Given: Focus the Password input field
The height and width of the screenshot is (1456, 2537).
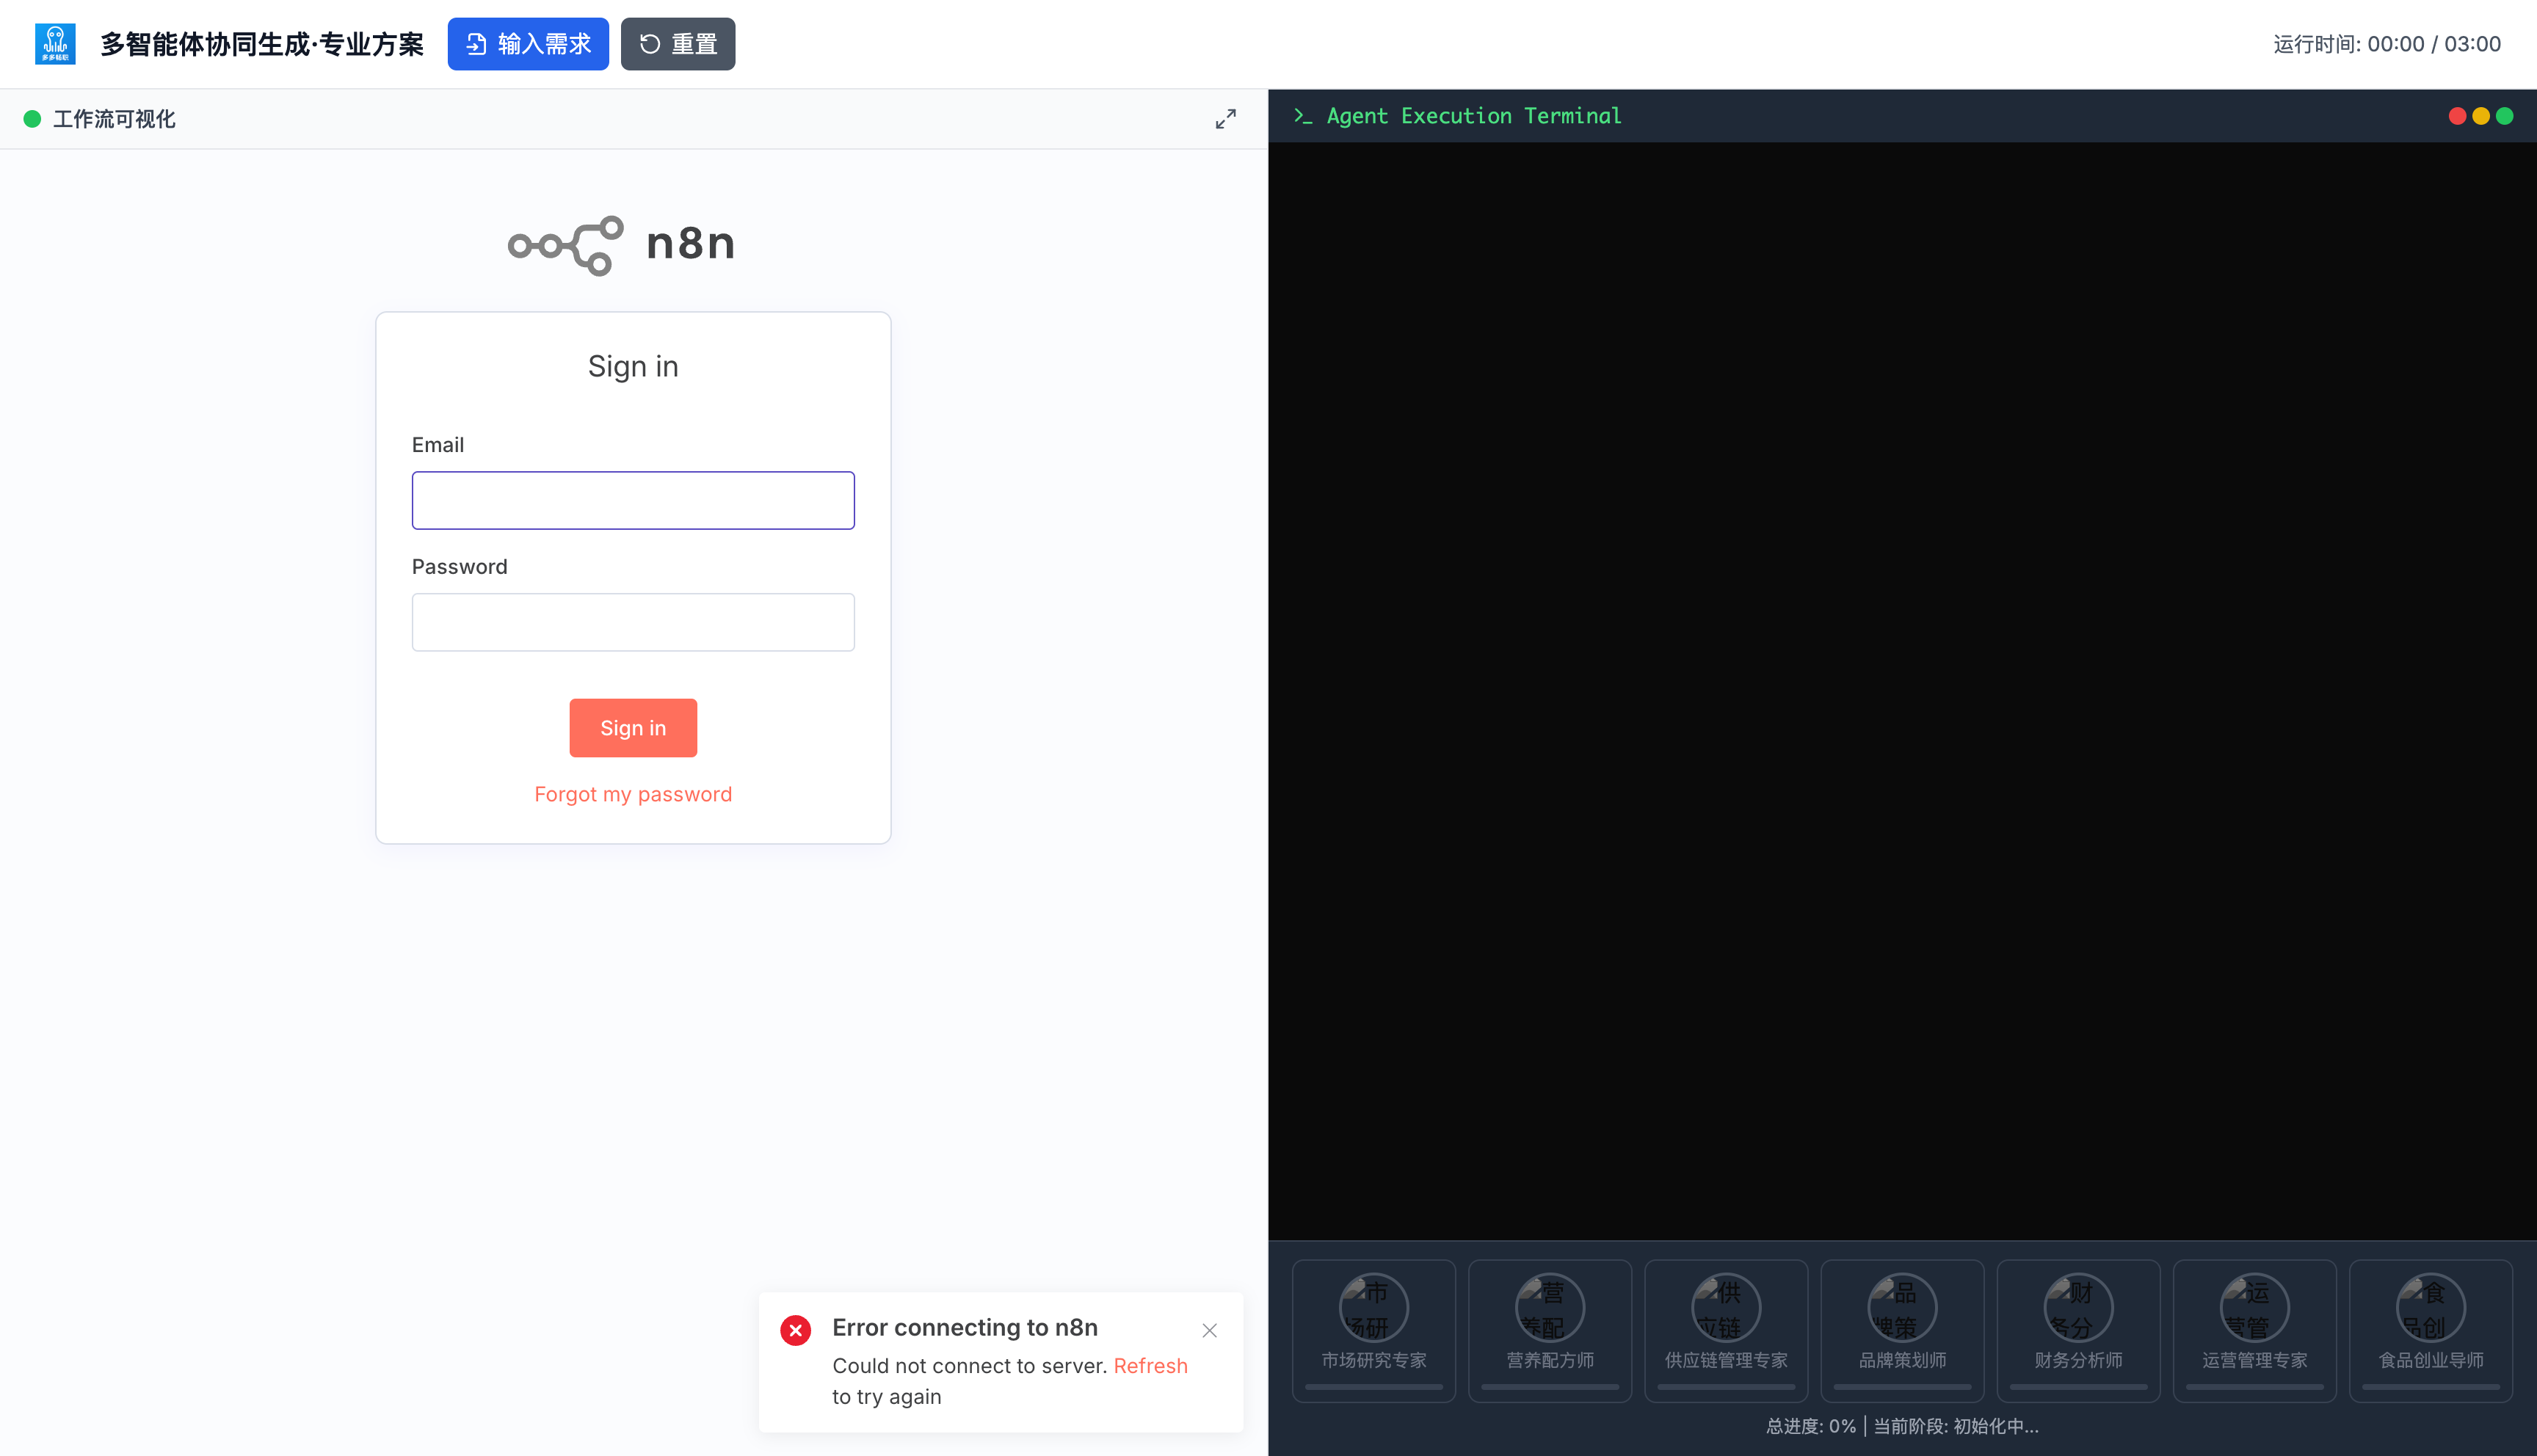Looking at the screenshot, I should pos(632,622).
